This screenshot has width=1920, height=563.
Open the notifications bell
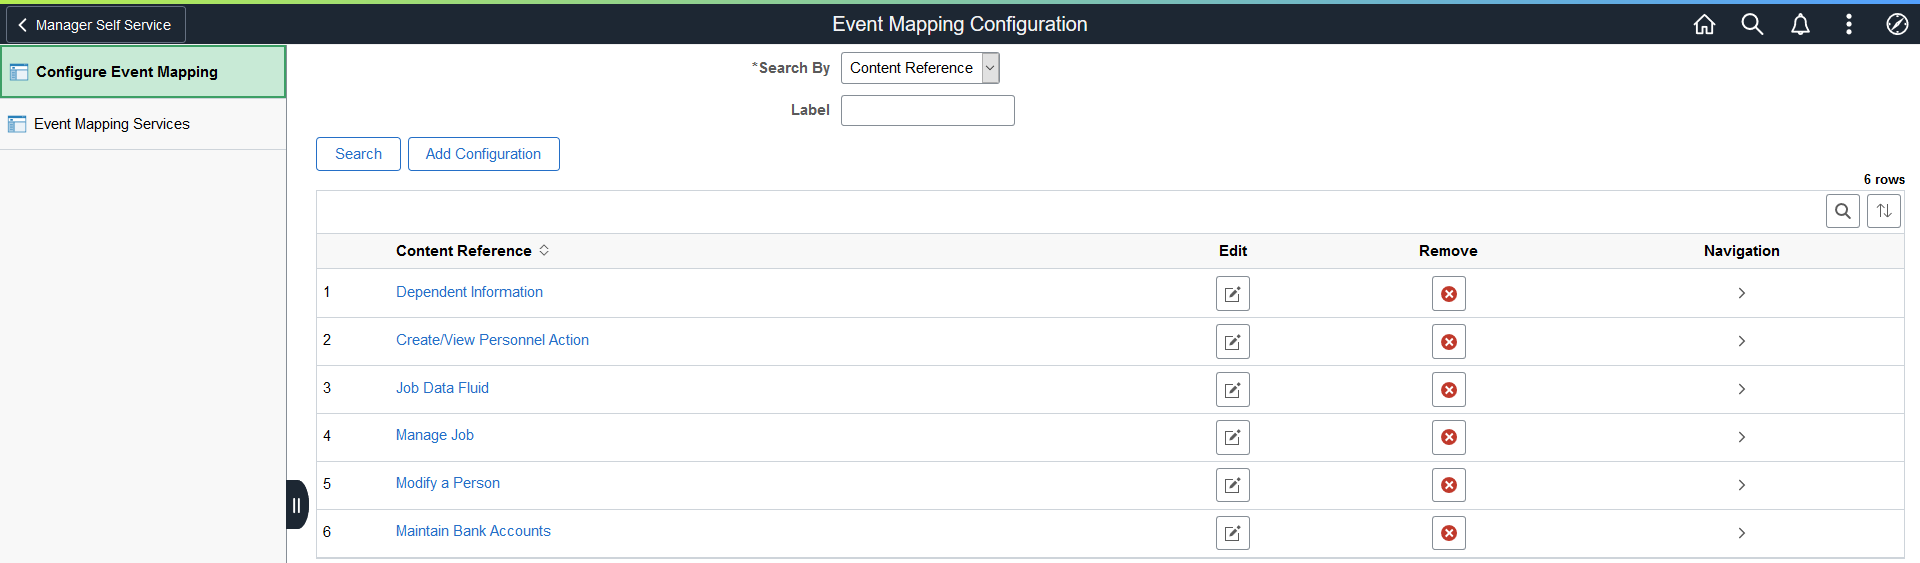[x=1800, y=24]
